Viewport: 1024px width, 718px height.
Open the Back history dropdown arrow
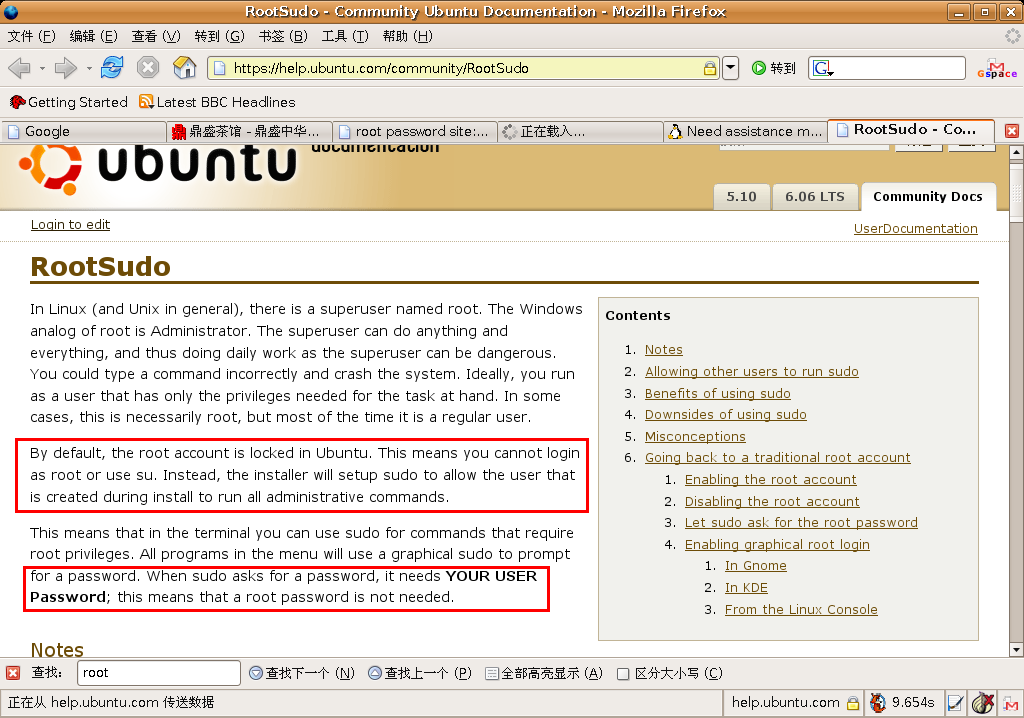pos(42,68)
